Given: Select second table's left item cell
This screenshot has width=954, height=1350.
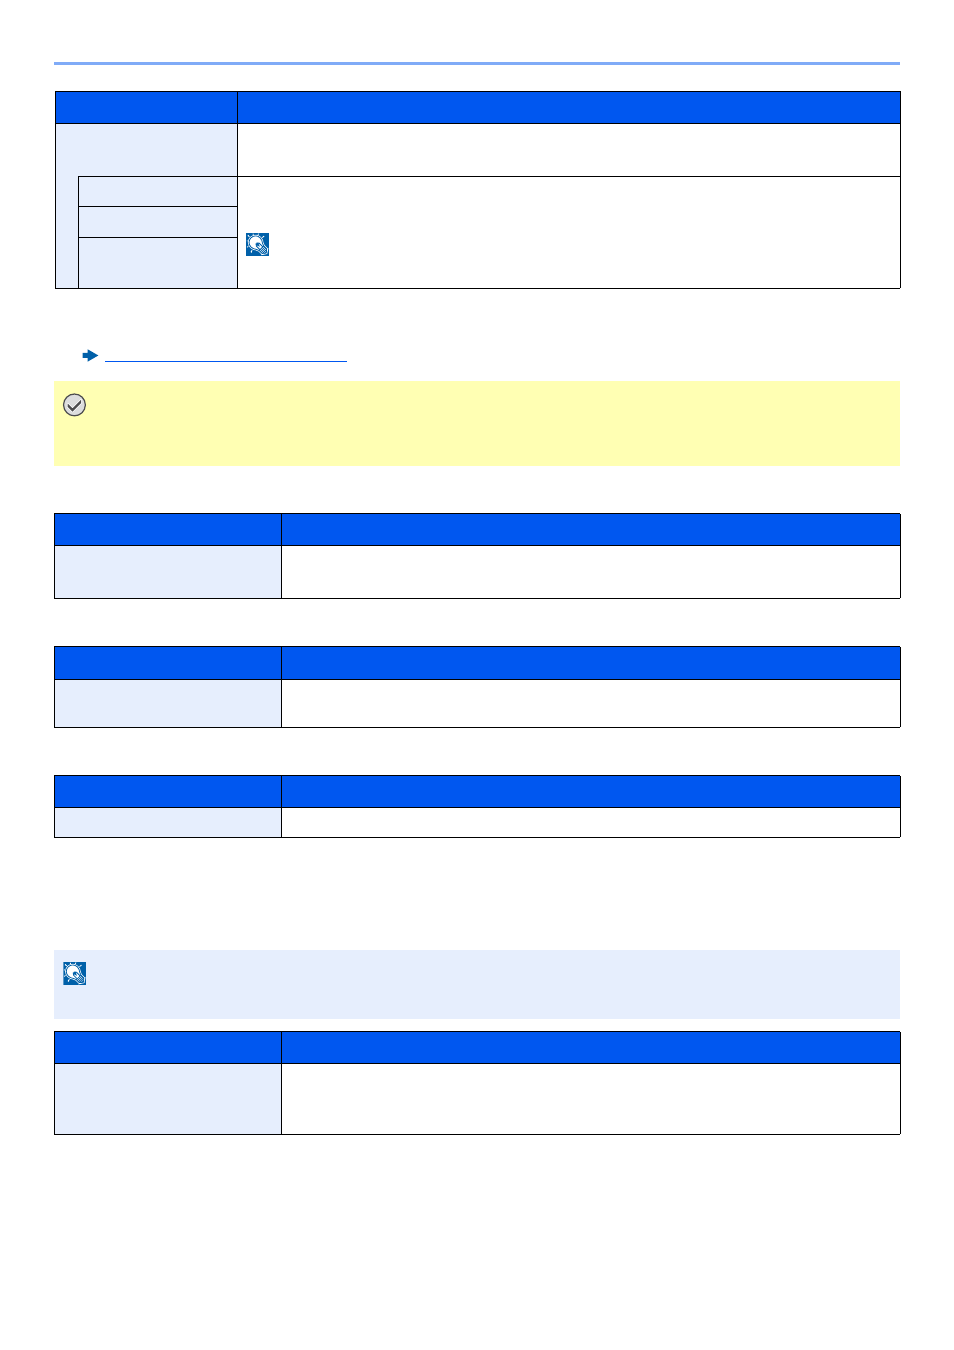Looking at the screenshot, I should tap(168, 572).
